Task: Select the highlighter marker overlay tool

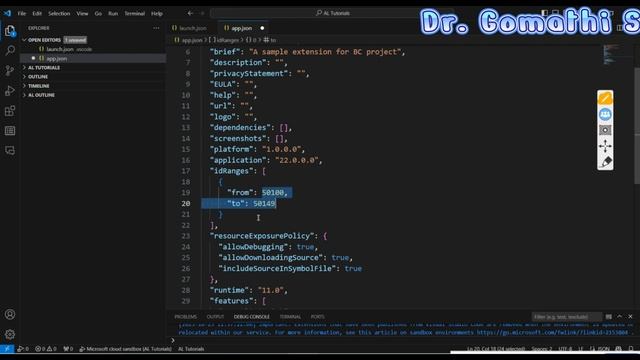Action: [605, 162]
